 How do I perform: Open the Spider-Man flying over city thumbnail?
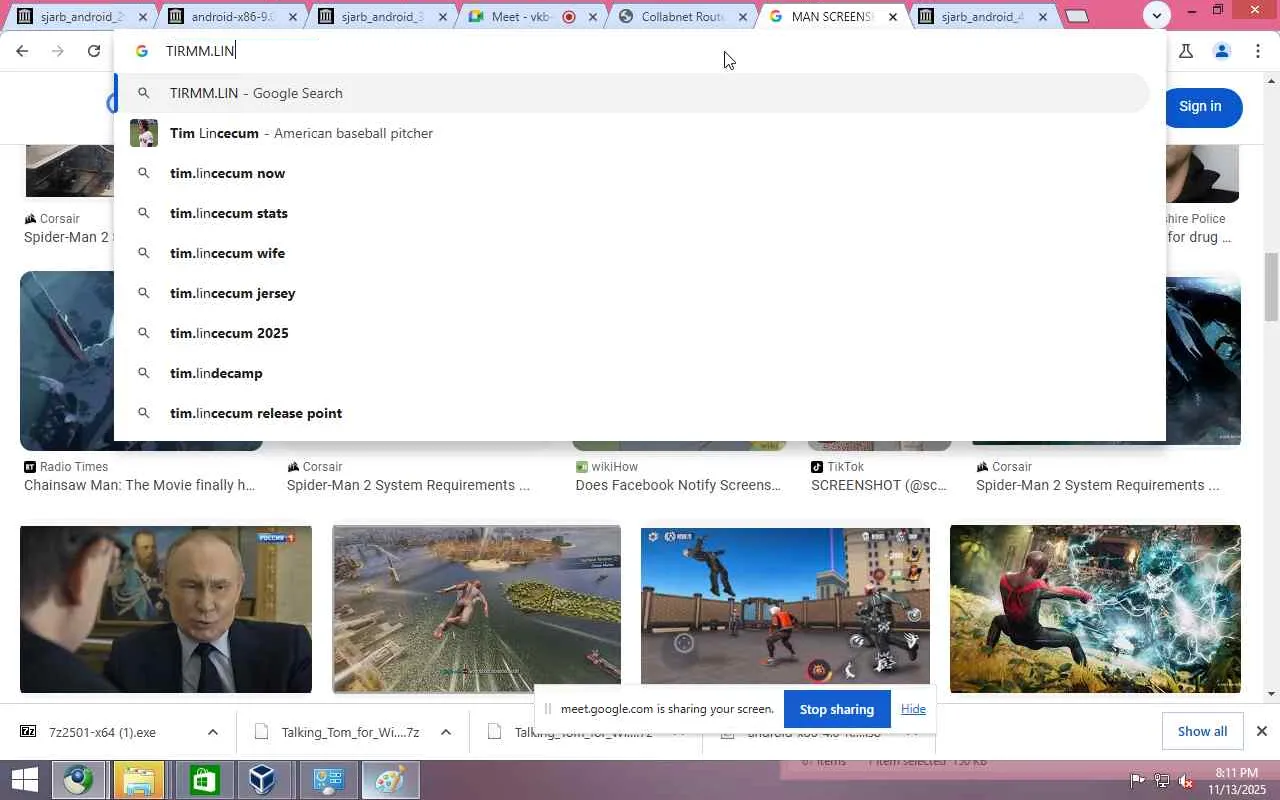pyautogui.click(x=476, y=609)
